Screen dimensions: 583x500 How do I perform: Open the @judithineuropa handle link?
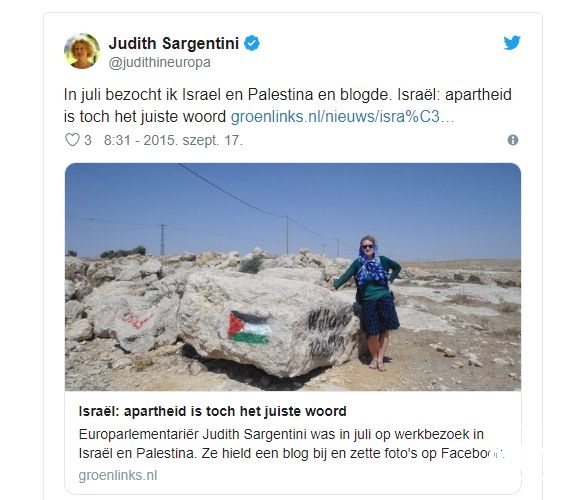pos(160,62)
